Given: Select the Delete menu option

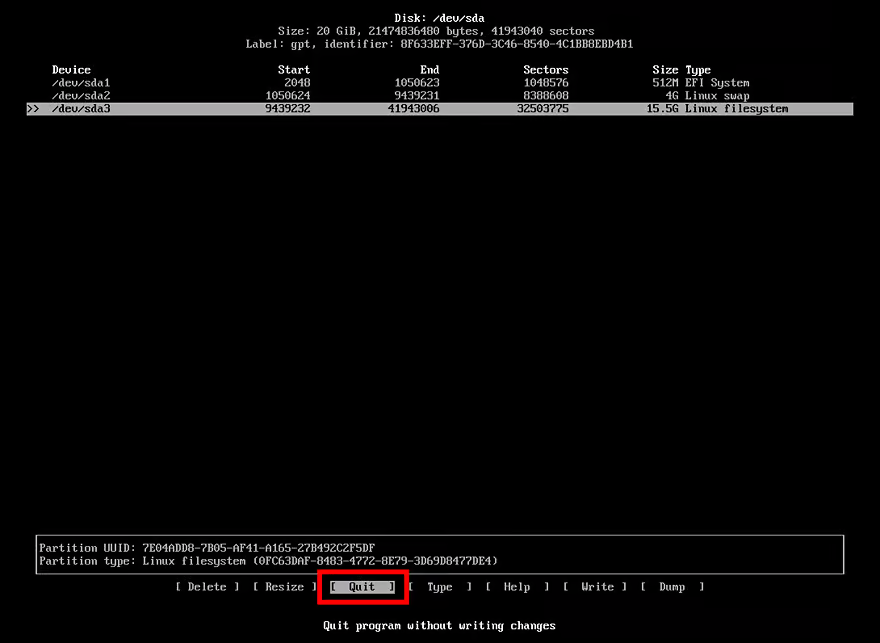Looking at the screenshot, I should [x=207, y=587].
